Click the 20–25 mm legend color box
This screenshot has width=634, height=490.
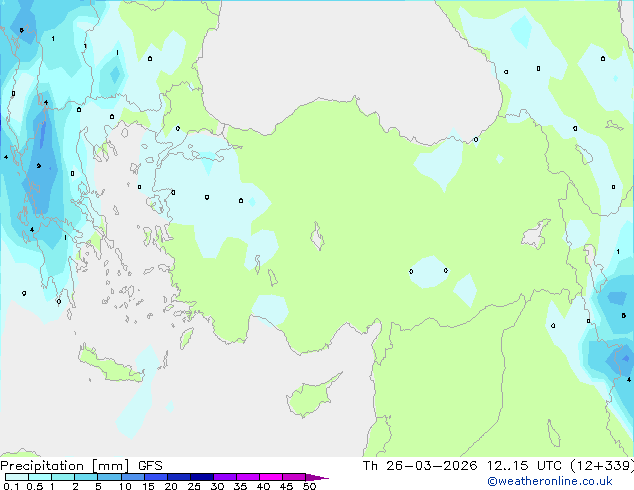[178, 477]
